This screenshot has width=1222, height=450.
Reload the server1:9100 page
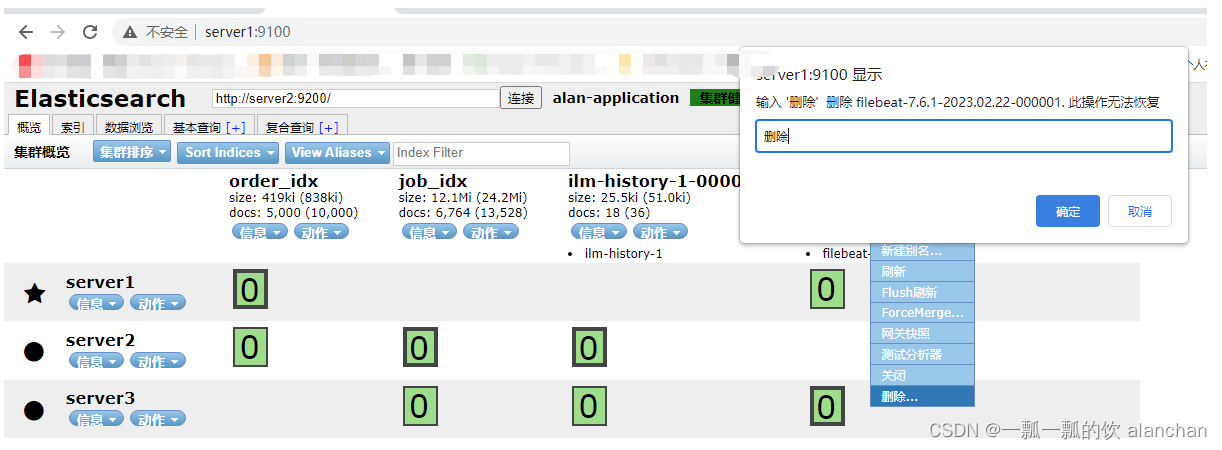[x=90, y=32]
